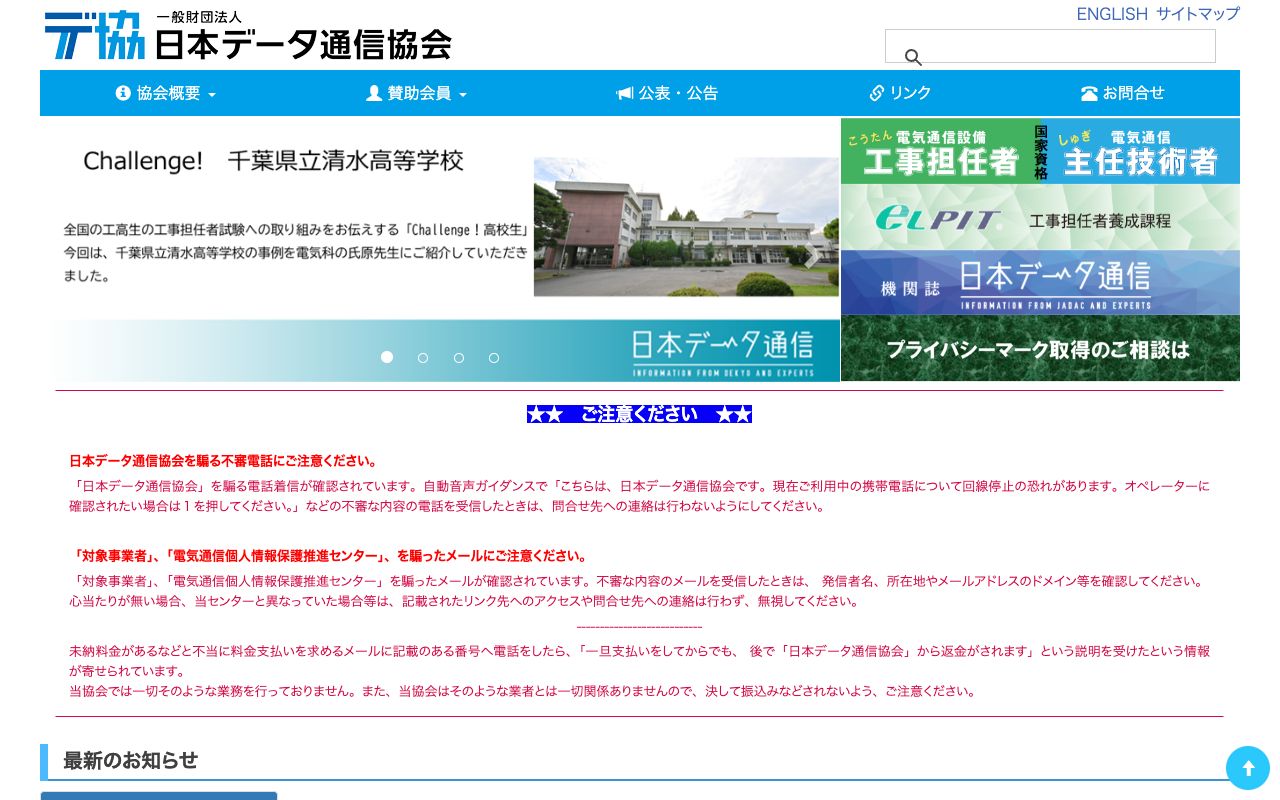Screen dimensions: 1280x800
Task: Click the phone icon on お問合せ
Action: tap(1089, 93)
